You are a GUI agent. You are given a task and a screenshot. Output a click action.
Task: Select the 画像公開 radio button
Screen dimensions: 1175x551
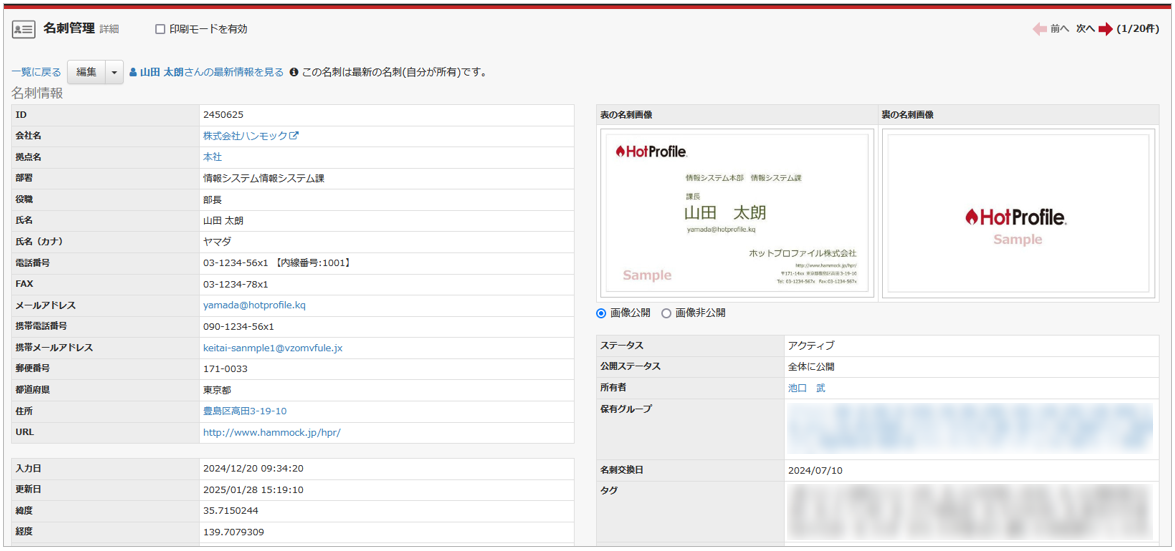coord(602,314)
